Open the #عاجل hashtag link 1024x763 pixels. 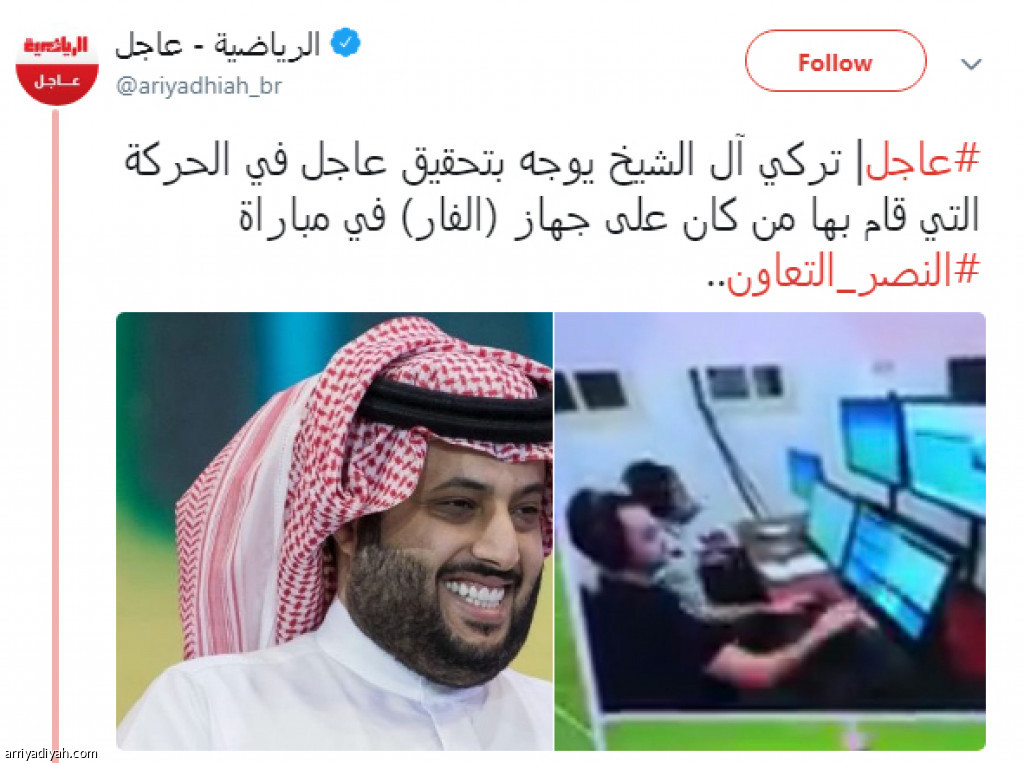coord(923,160)
